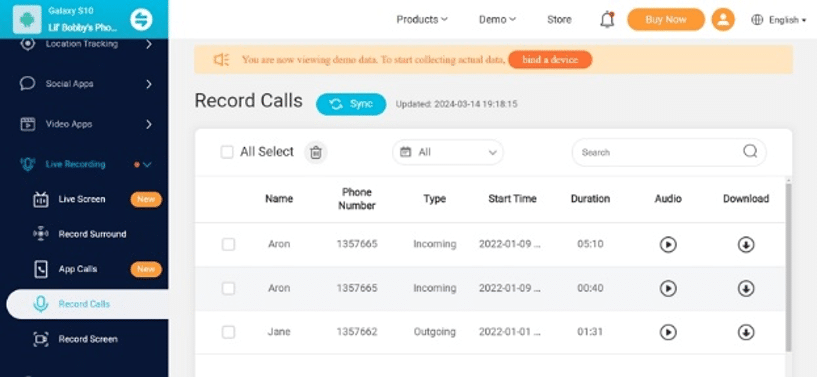818x377 pixels.
Task: Click the App Calls phone icon
Action: point(41,269)
